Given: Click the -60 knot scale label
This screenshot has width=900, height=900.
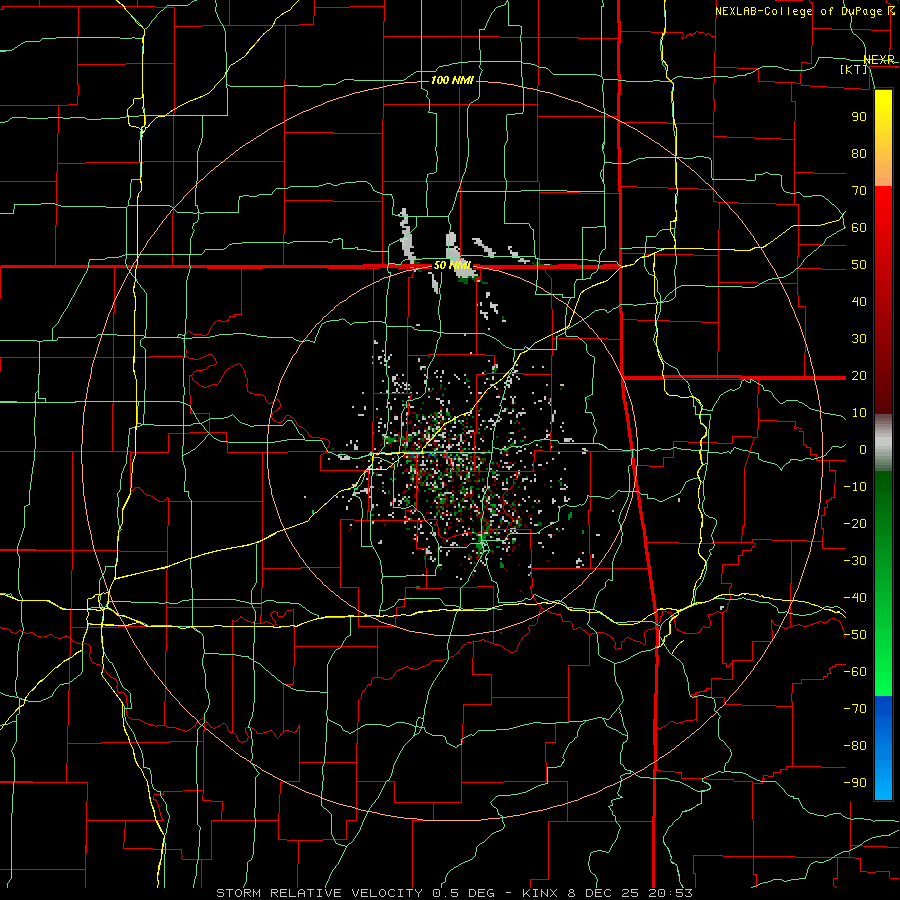Looking at the screenshot, I should point(855,672).
